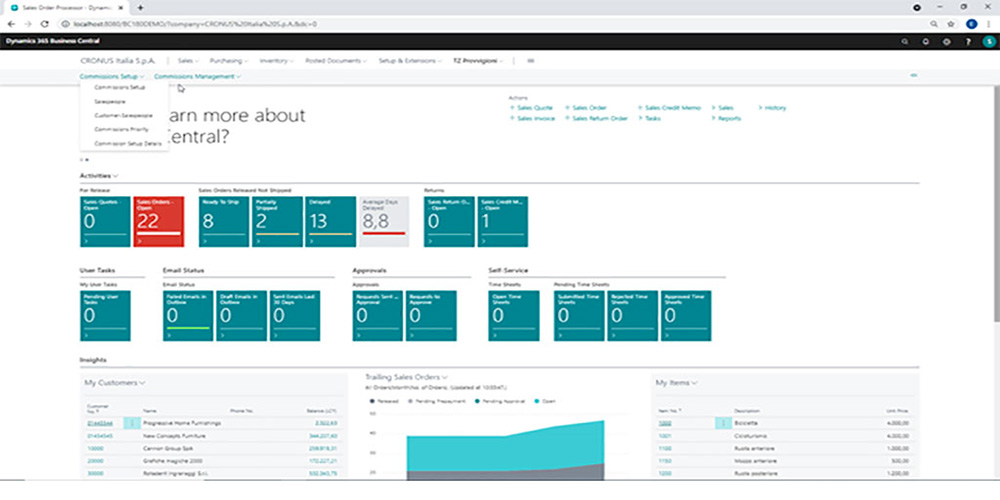
Task: Click the help question mark icon
Action: [966, 42]
